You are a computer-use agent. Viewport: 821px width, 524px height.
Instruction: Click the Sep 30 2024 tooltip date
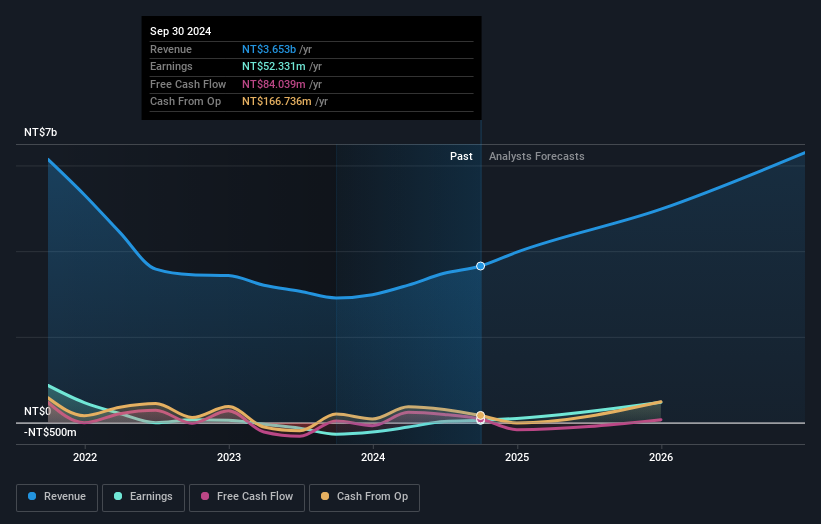click(x=181, y=31)
